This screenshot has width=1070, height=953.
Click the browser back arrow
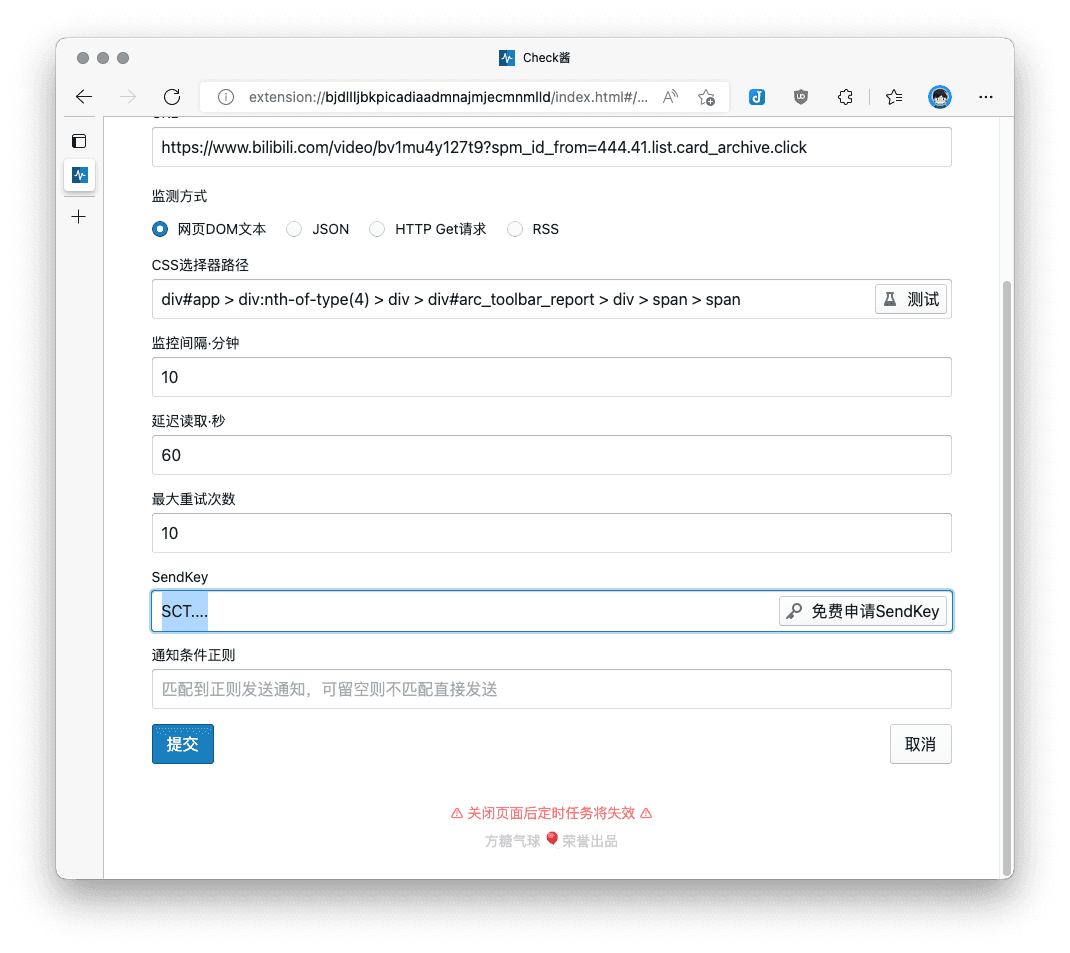(x=84, y=97)
